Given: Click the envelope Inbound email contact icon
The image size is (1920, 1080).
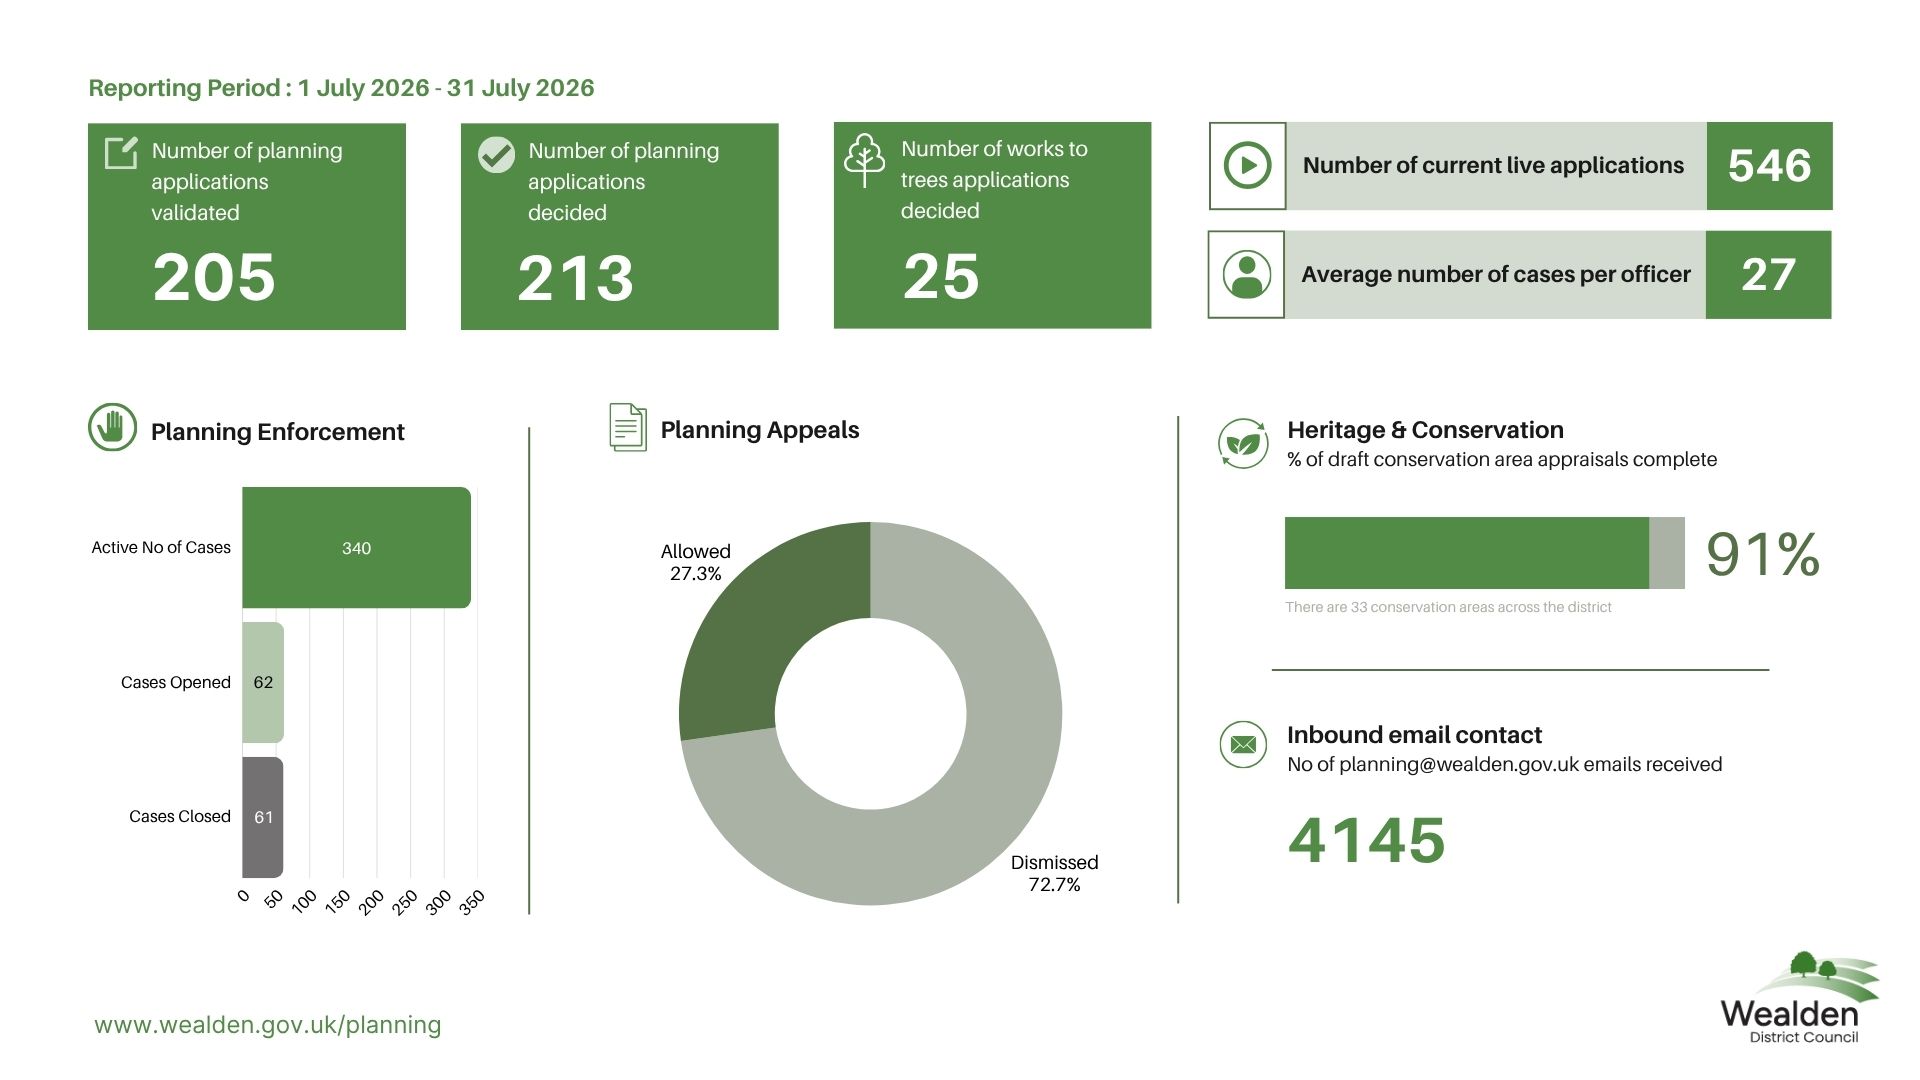Looking at the screenshot, I should pos(1243,745).
